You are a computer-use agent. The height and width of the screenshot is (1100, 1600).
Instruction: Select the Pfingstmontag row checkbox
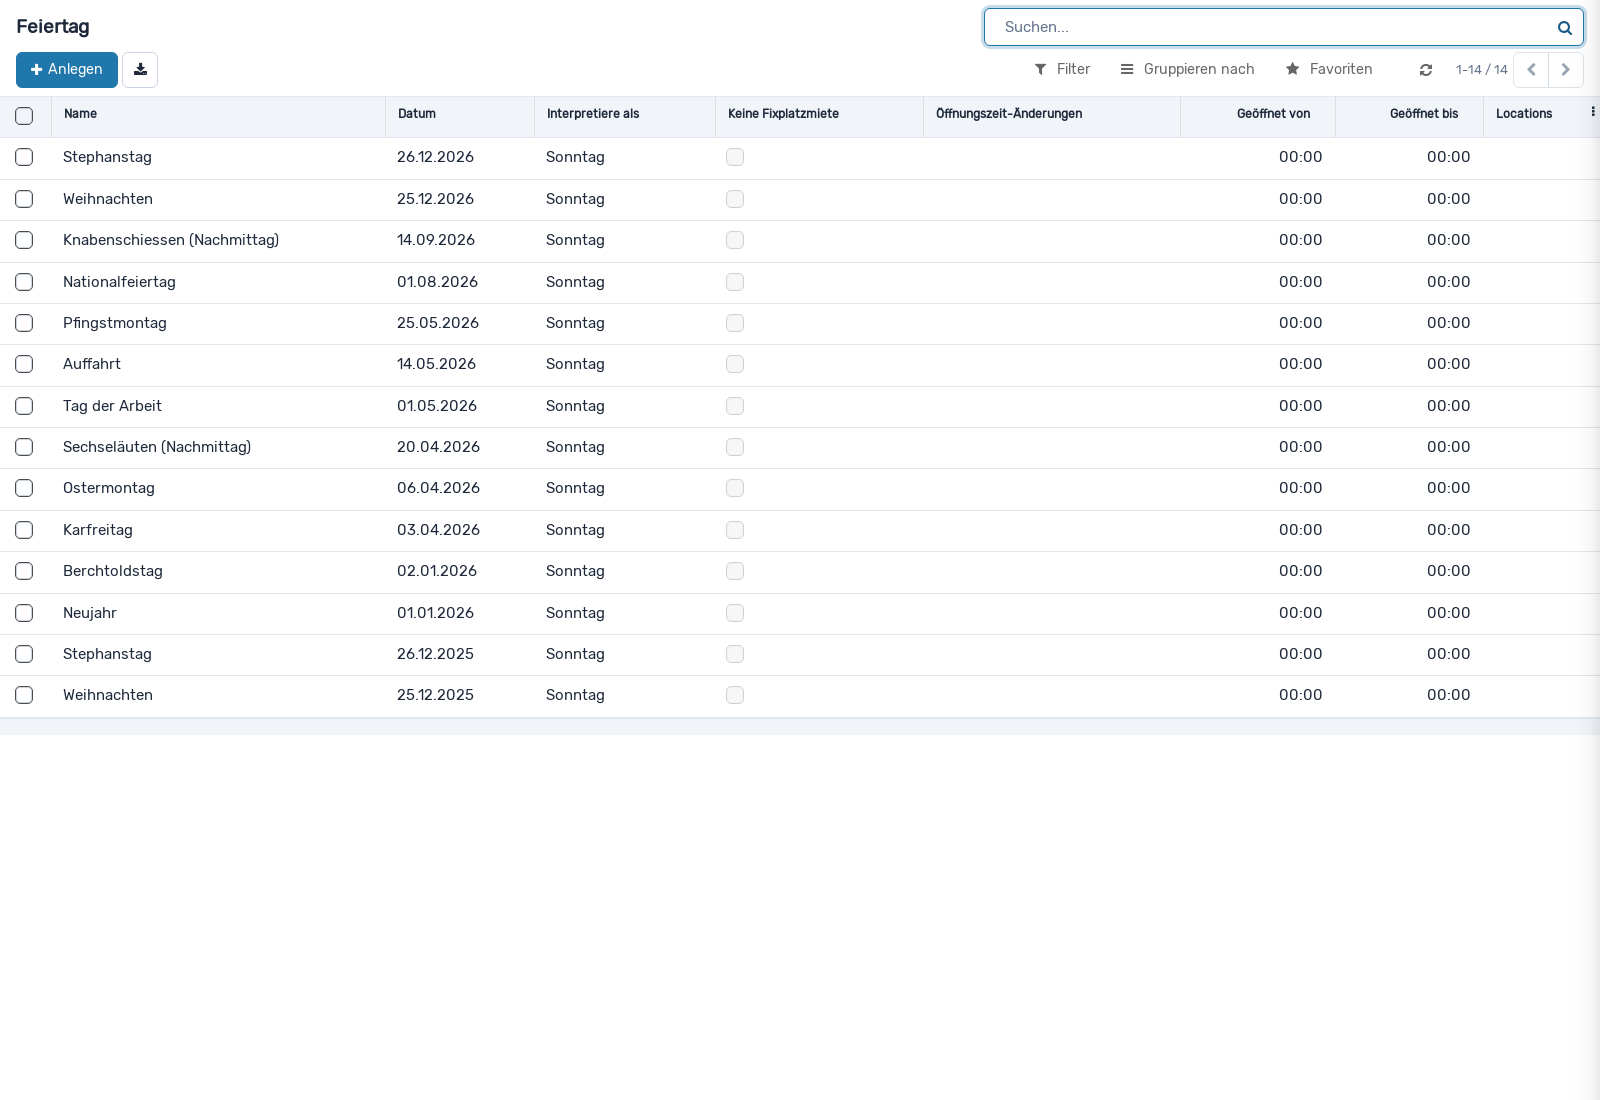(x=24, y=323)
